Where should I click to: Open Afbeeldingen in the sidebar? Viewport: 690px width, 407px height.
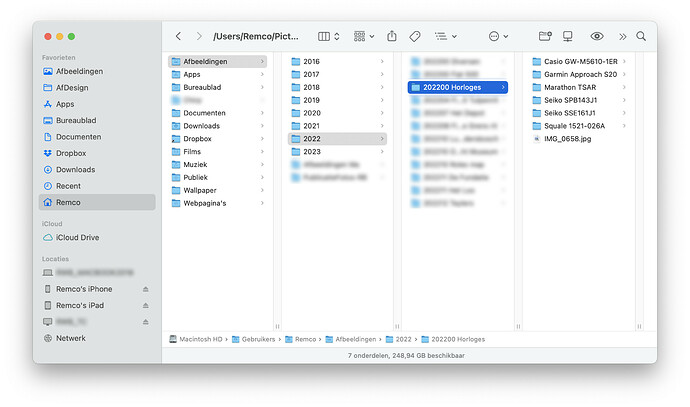point(97,71)
